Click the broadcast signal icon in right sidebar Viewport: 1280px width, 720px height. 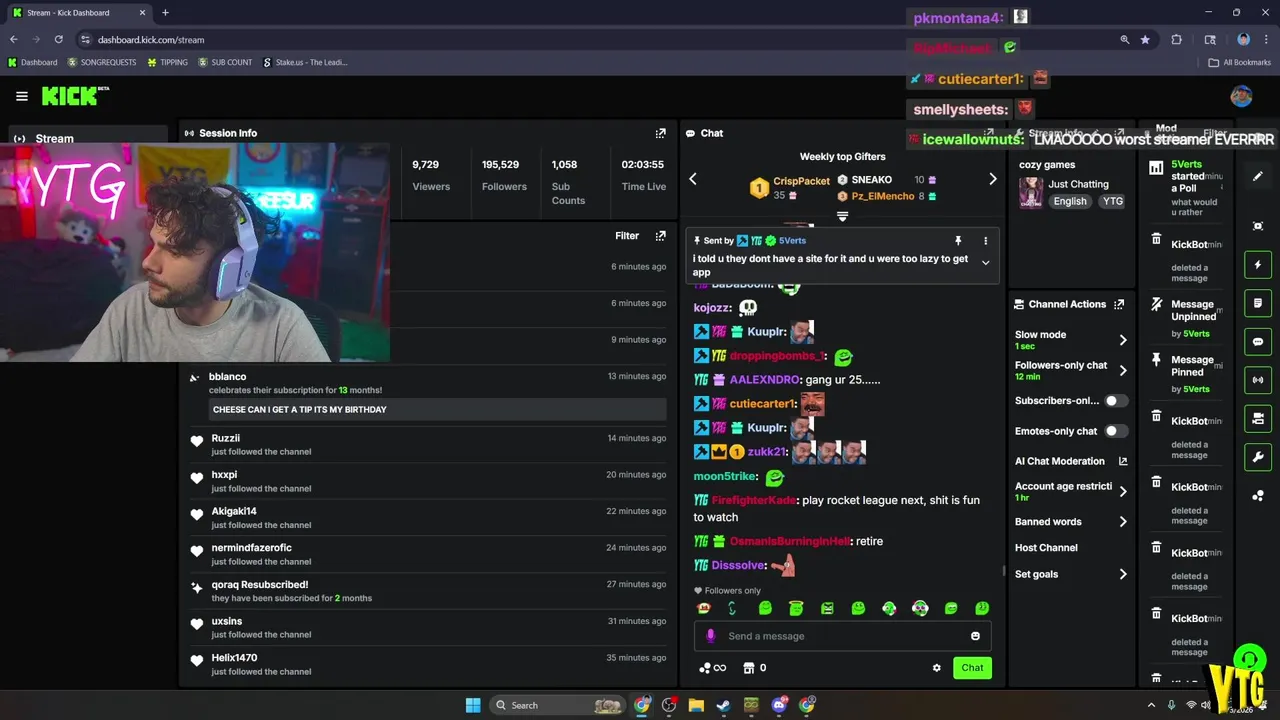pos(1258,380)
